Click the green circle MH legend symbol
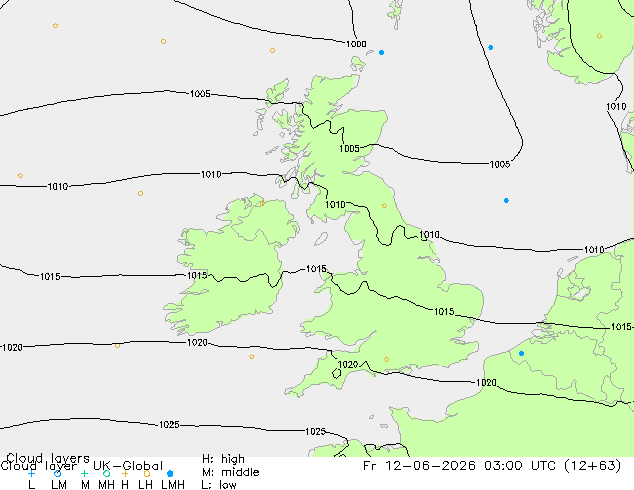 pos(106,473)
